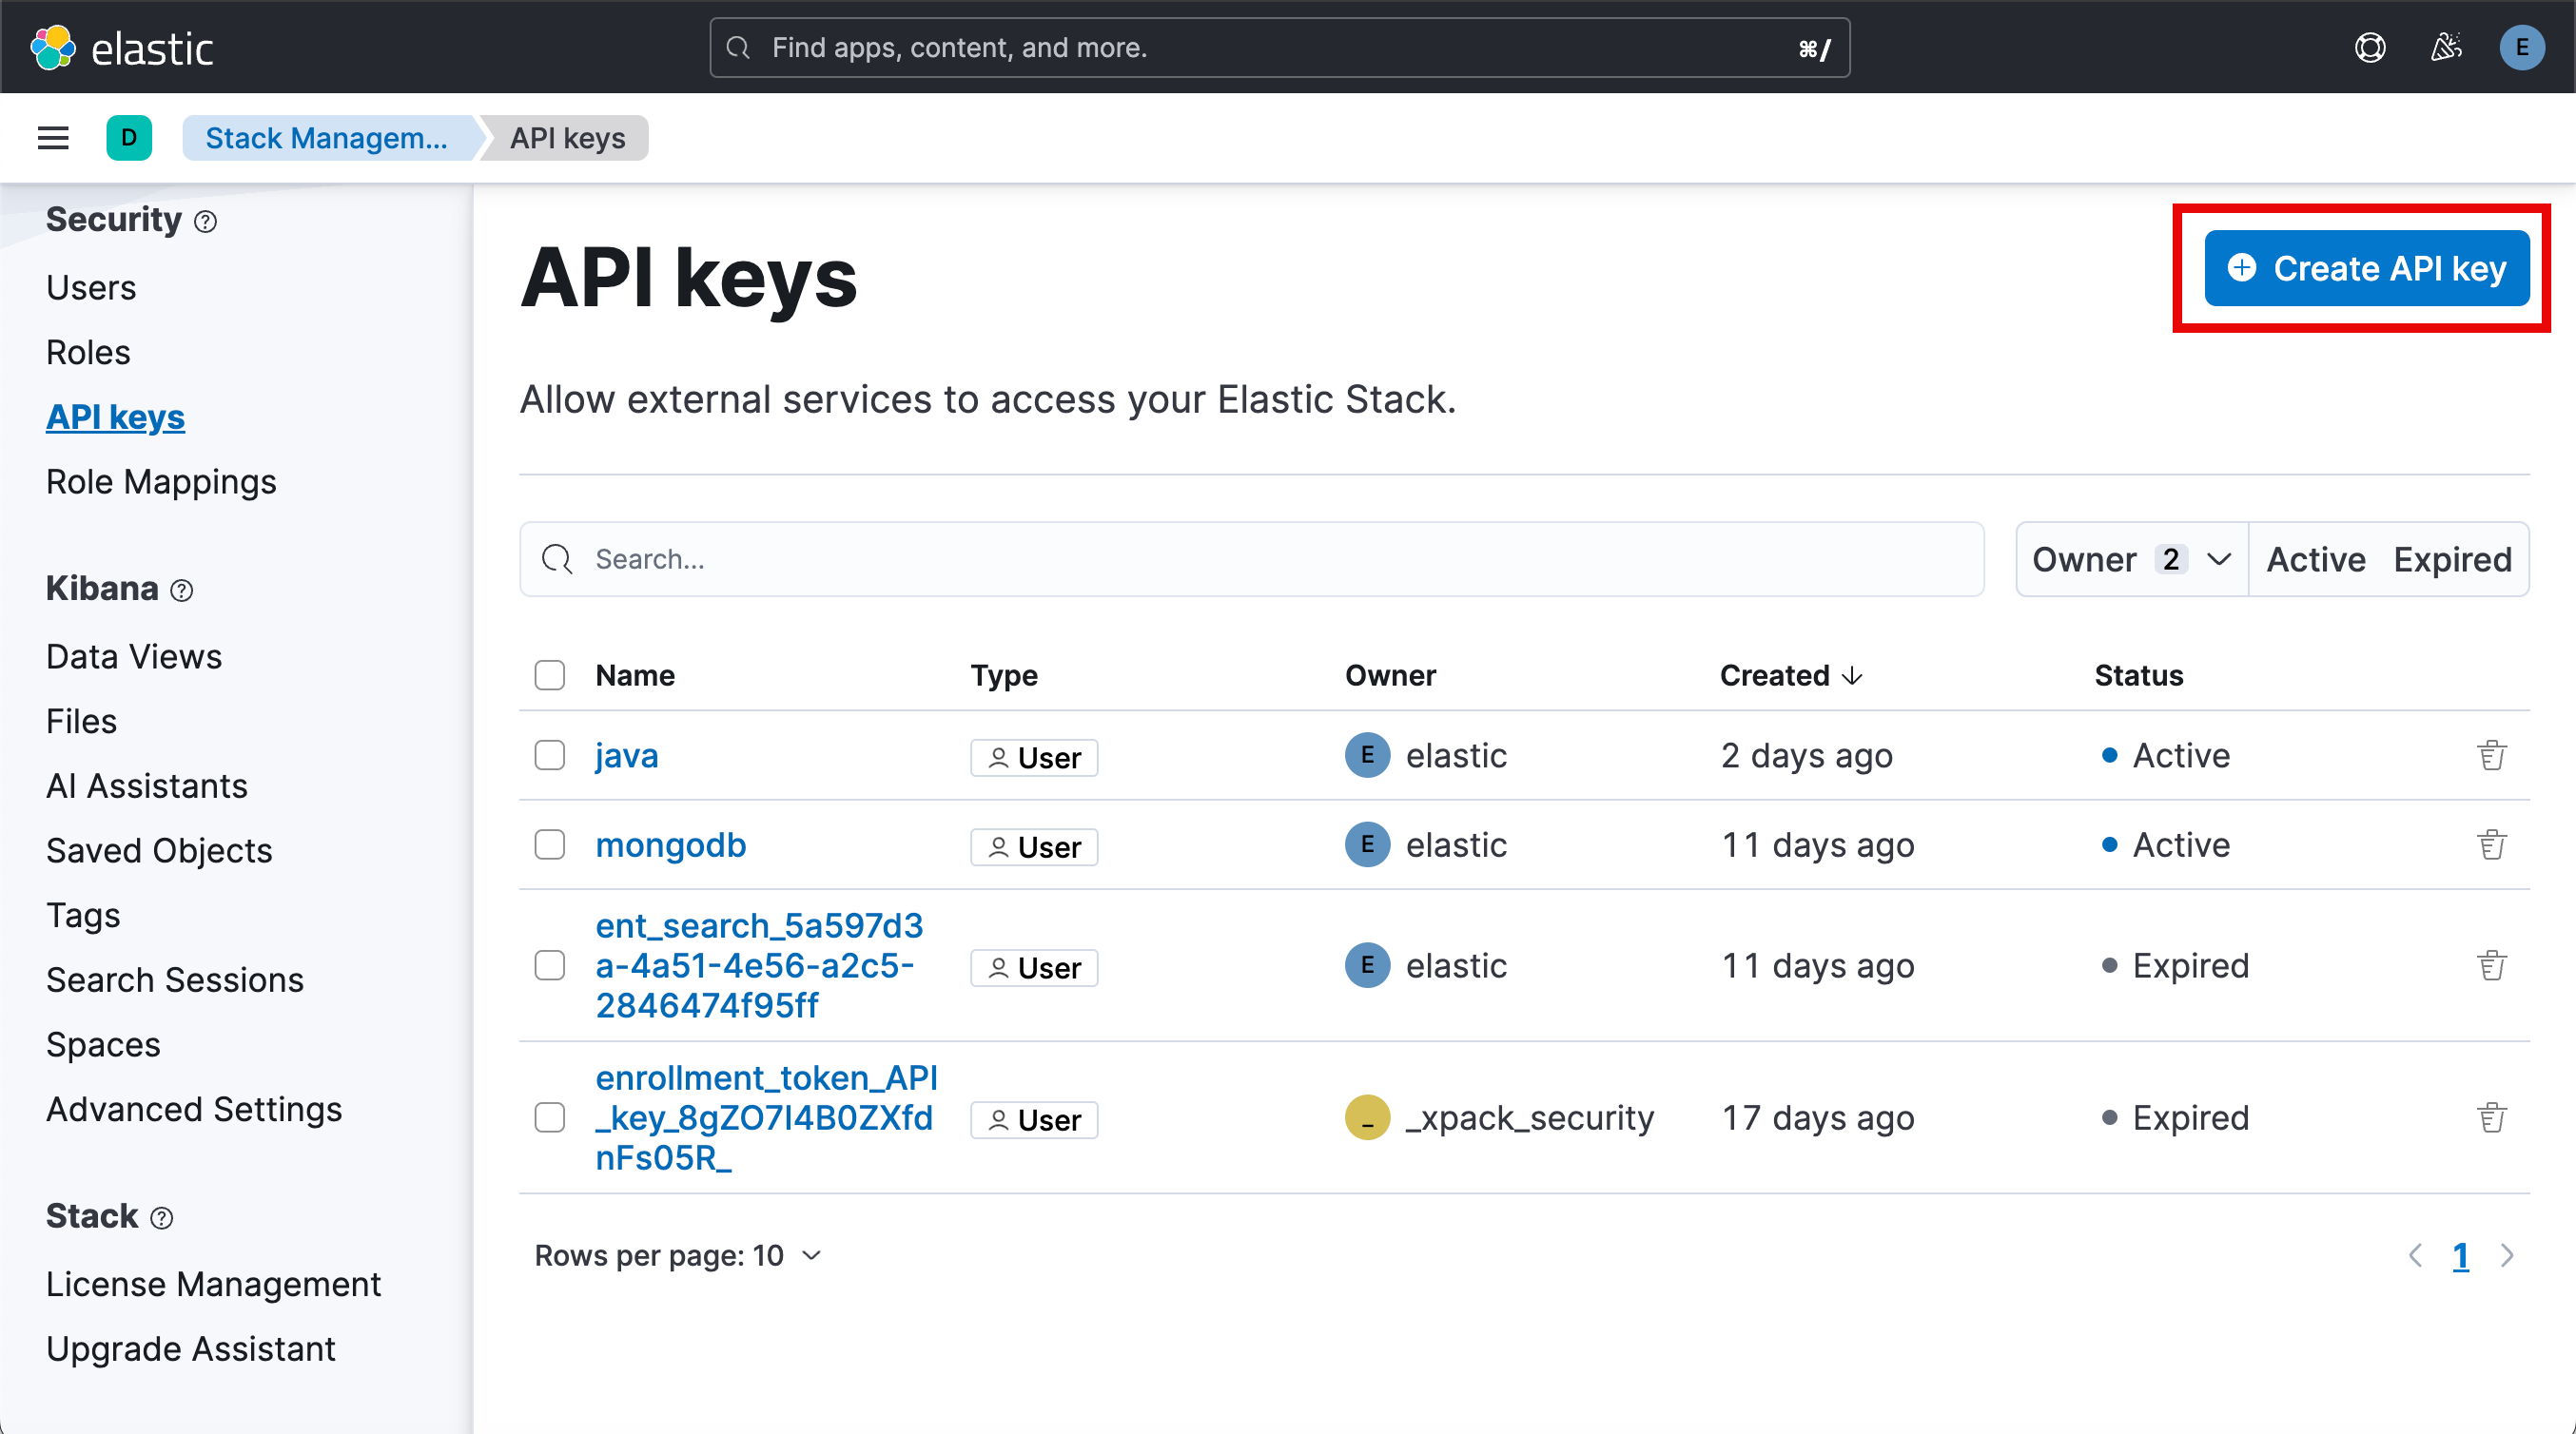2576x1434 pixels.
Task: Open the navigation hamburger menu
Action: tap(52, 137)
